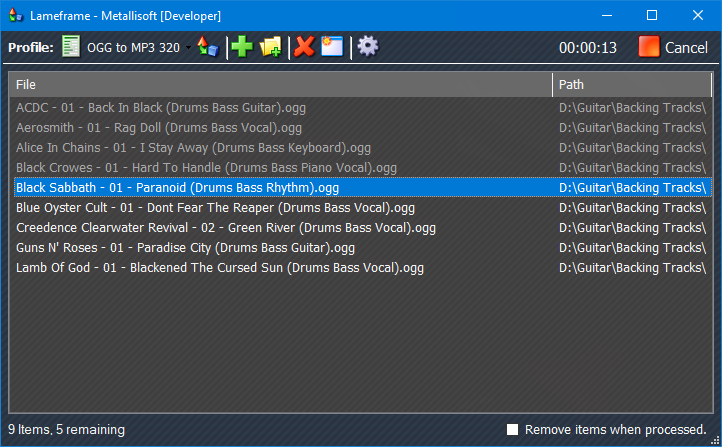This screenshot has width=722, height=447.
Task: Click the Lameframe app icon in title bar
Action: (x=15, y=16)
